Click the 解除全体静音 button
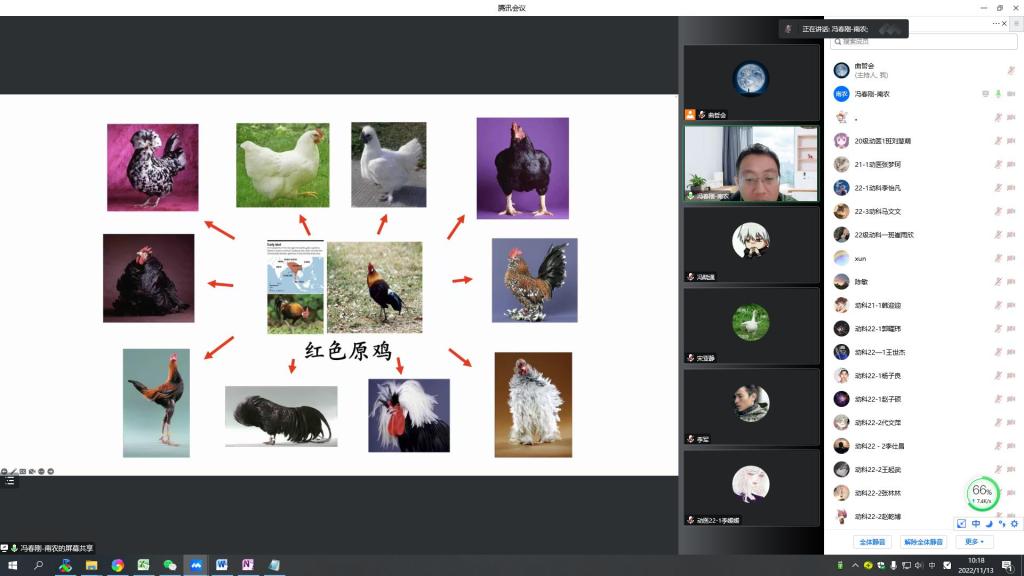The width and height of the screenshot is (1024, 576). tap(923, 542)
